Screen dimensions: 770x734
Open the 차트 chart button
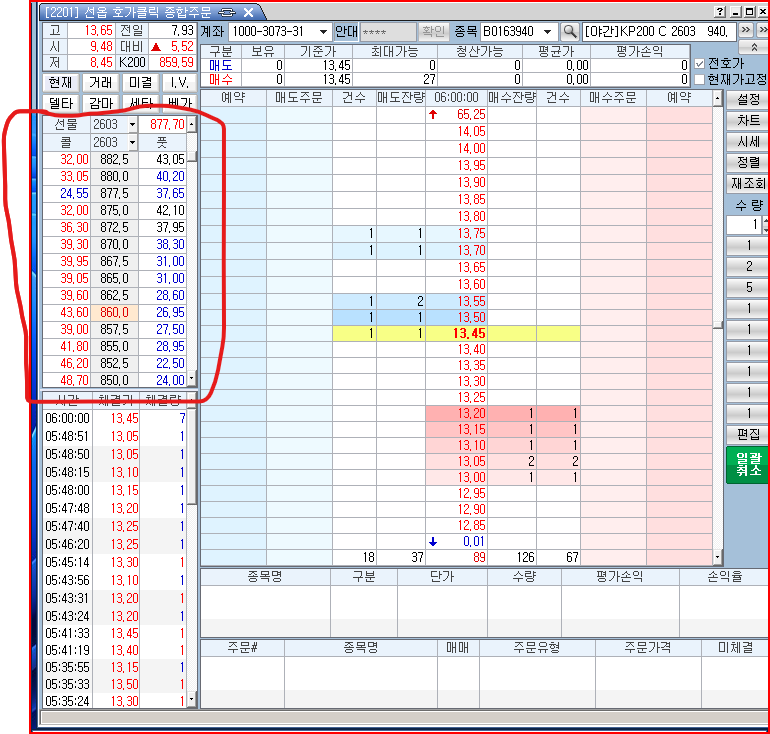pyautogui.click(x=747, y=120)
